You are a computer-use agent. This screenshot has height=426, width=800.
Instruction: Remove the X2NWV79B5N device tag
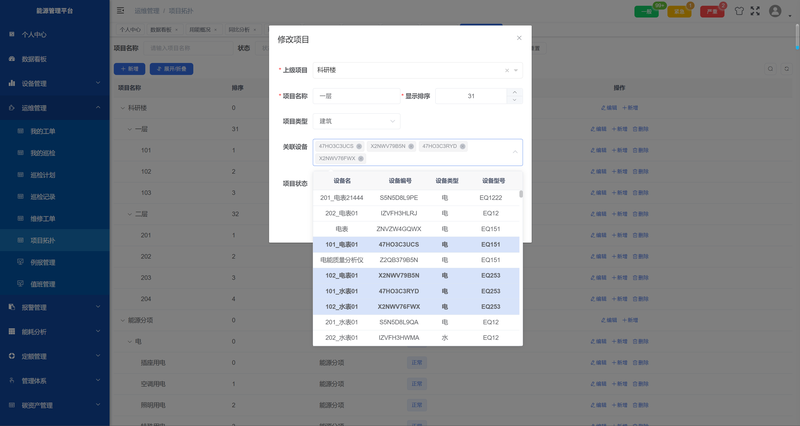coord(411,146)
